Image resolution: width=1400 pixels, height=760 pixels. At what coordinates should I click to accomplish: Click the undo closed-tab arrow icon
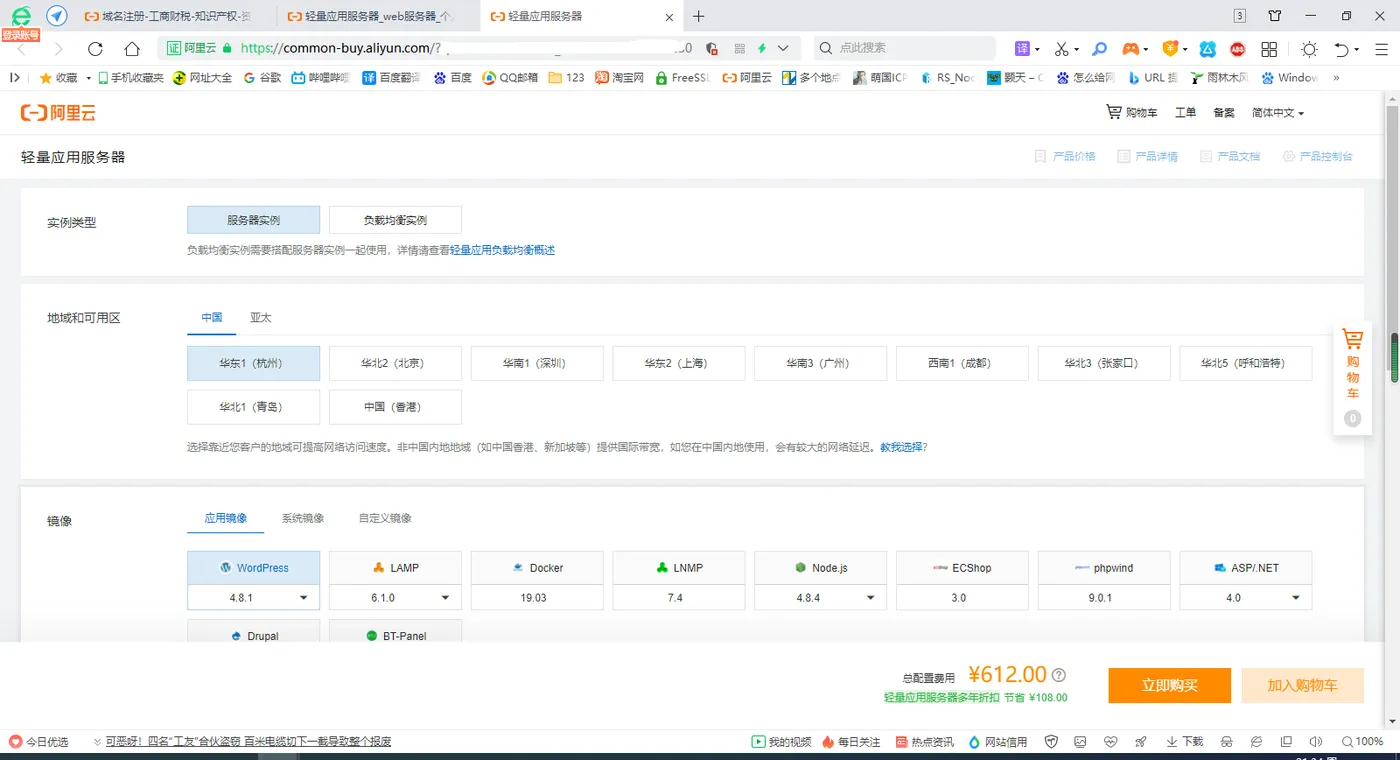[x=1343, y=48]
